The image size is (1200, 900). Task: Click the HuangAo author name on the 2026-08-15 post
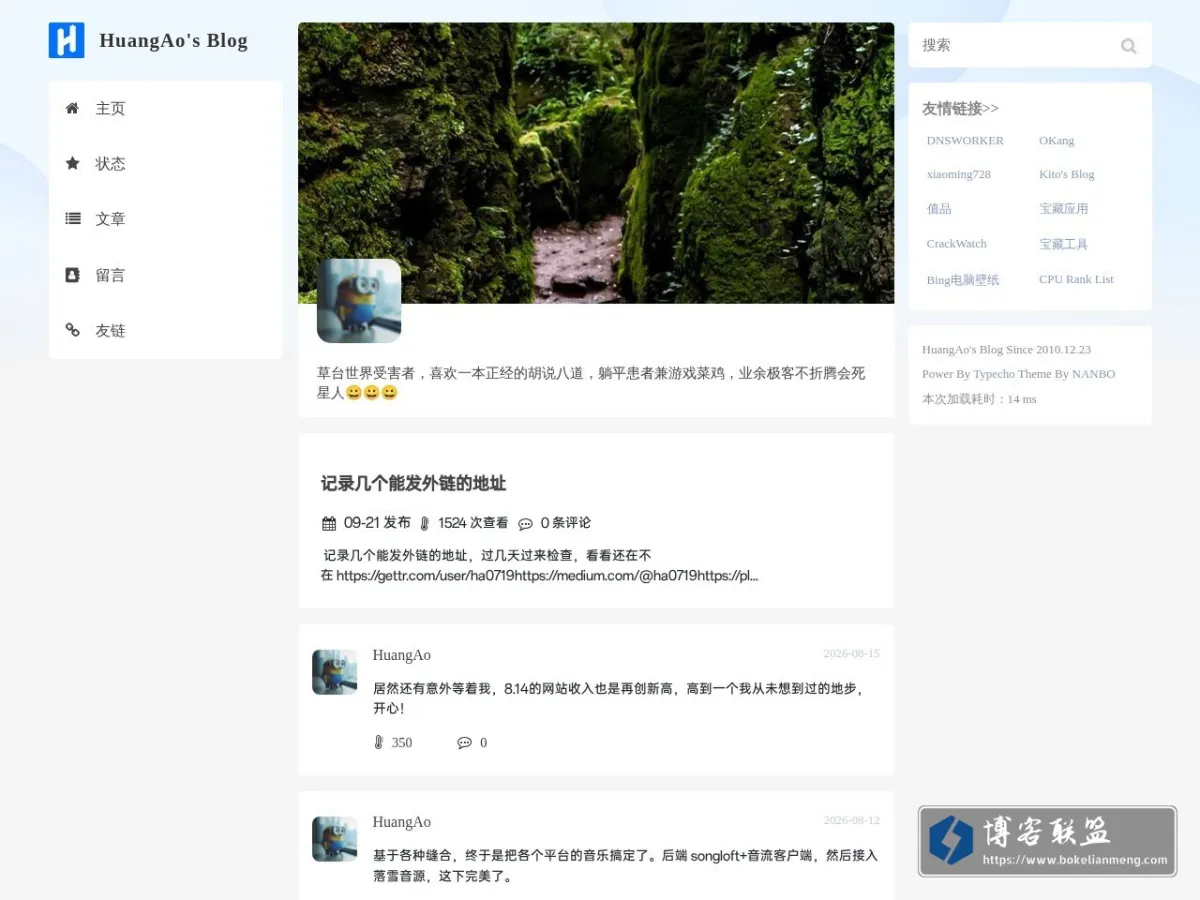402,655
